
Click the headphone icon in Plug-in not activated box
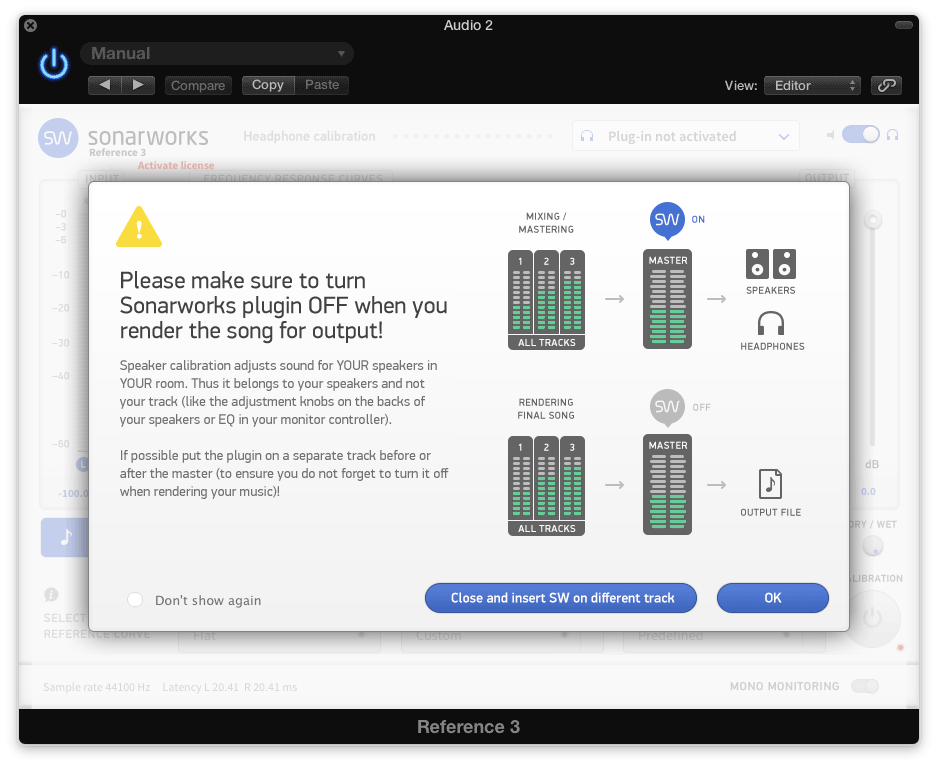(587, 136)
